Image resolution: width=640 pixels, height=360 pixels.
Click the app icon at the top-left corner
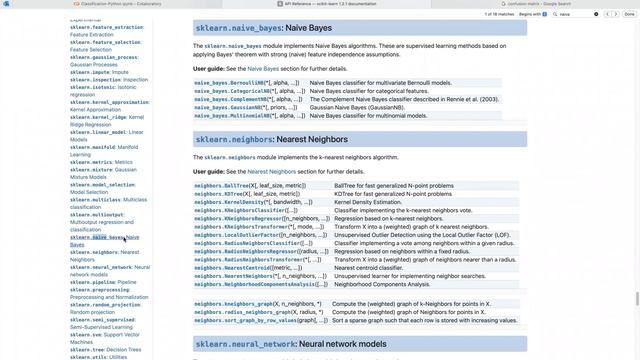(6, 4)
